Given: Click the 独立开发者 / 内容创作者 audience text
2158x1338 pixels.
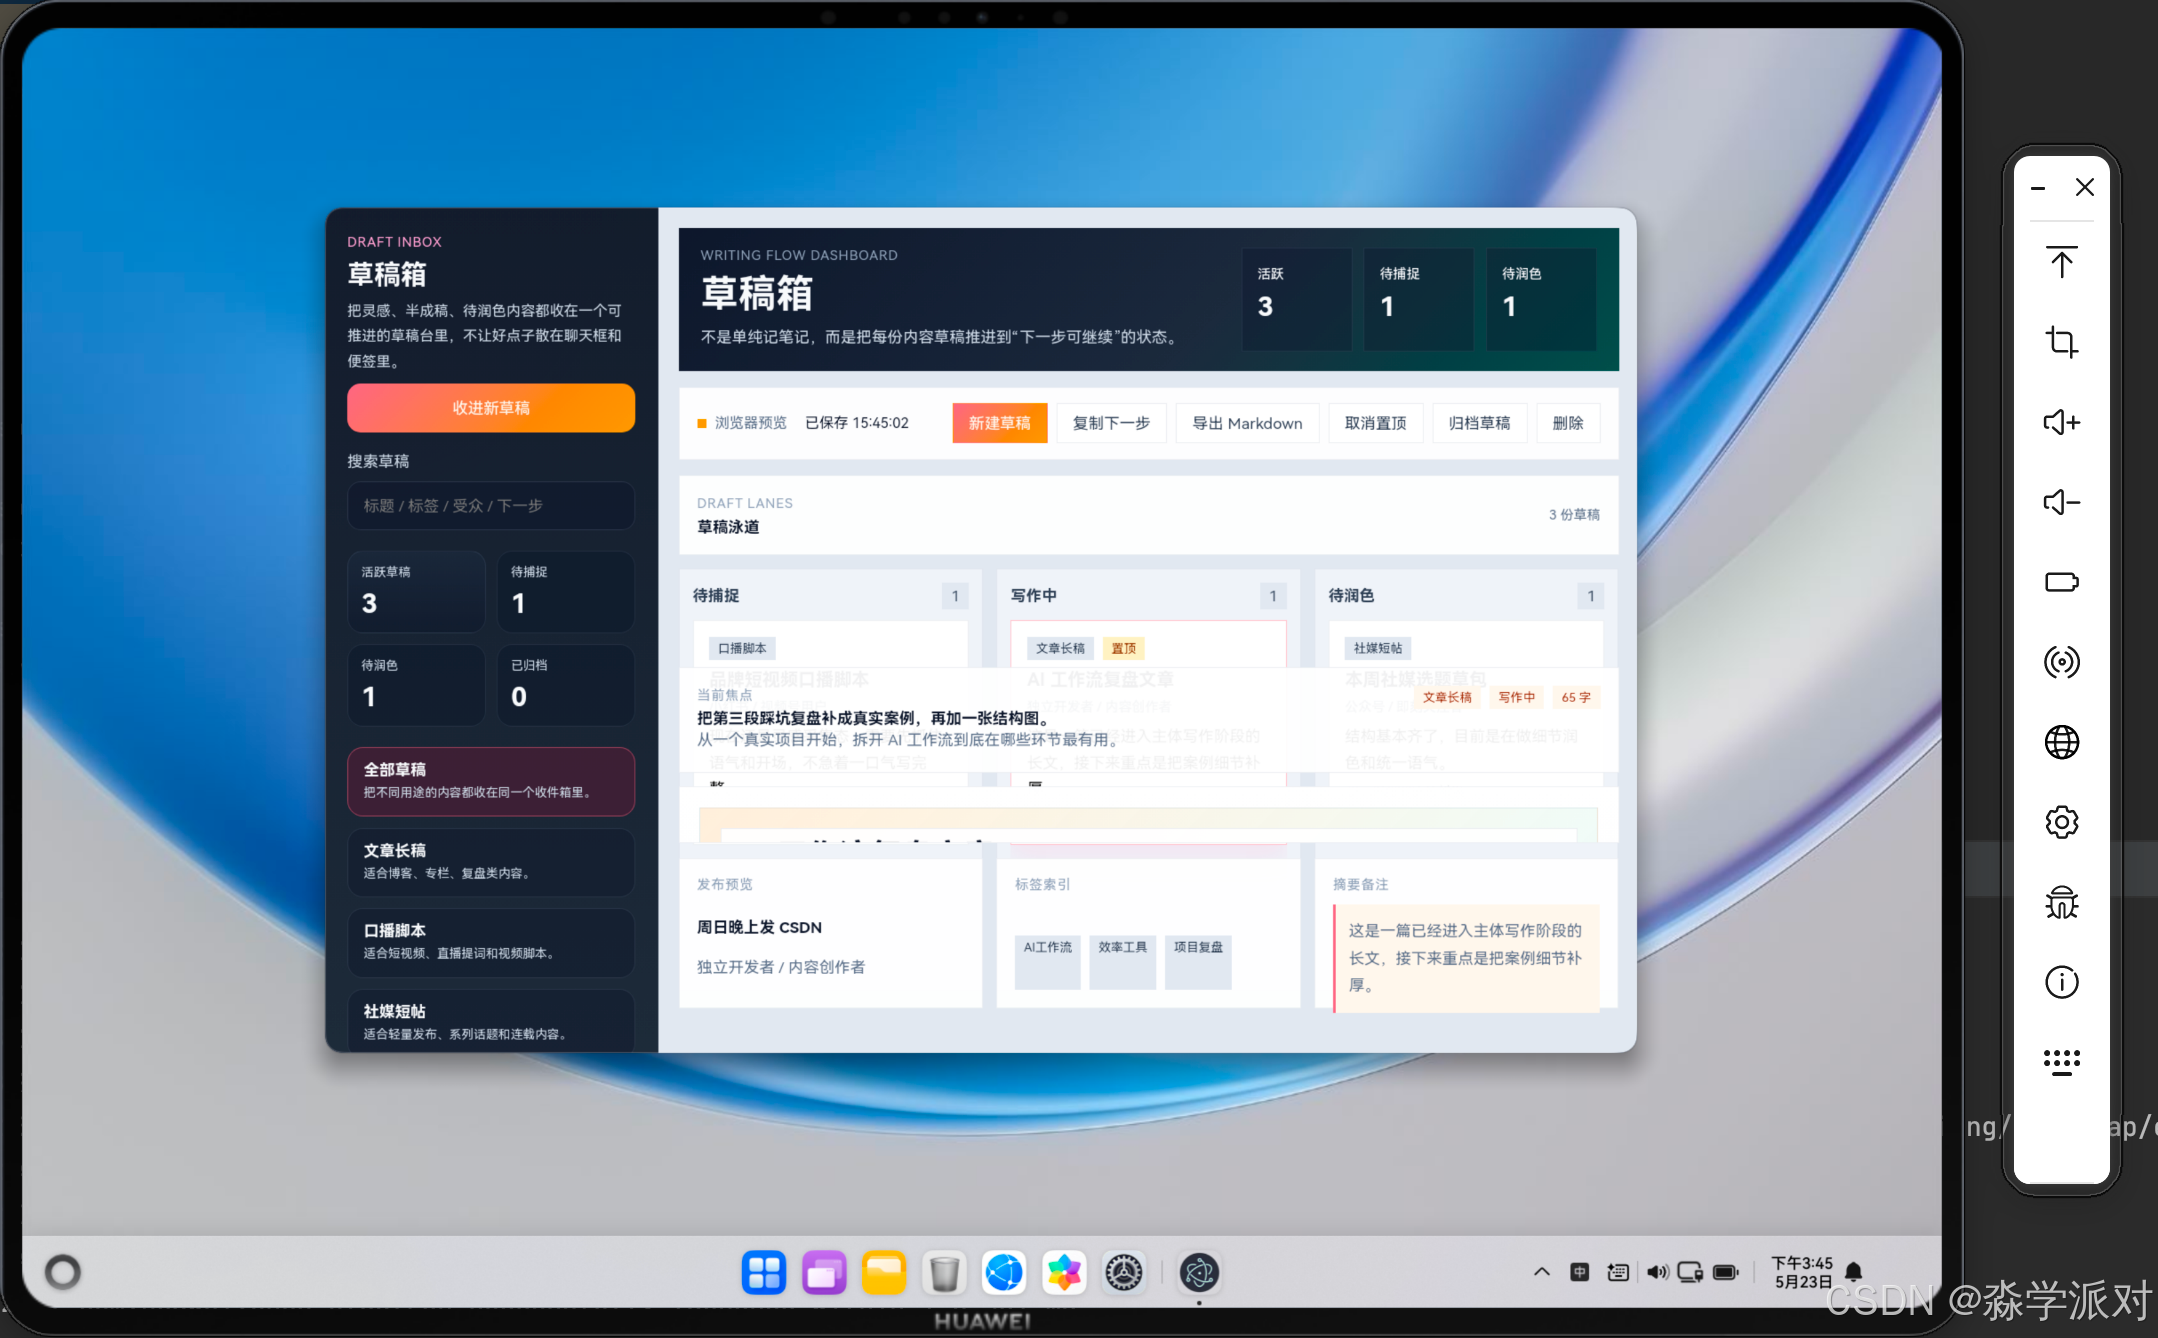Looking at the screenshot, I should [781, 967].
